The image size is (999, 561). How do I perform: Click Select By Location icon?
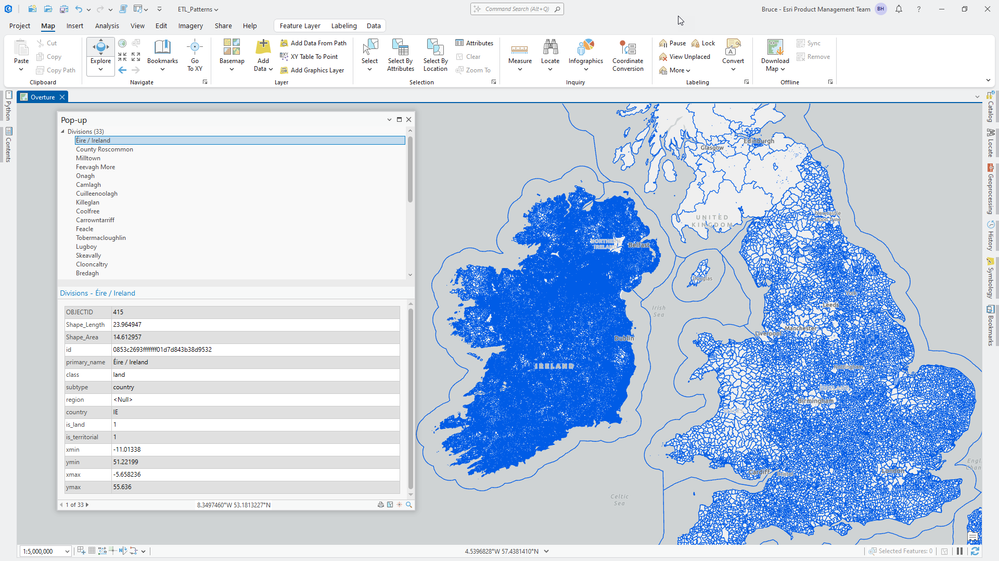435,53
